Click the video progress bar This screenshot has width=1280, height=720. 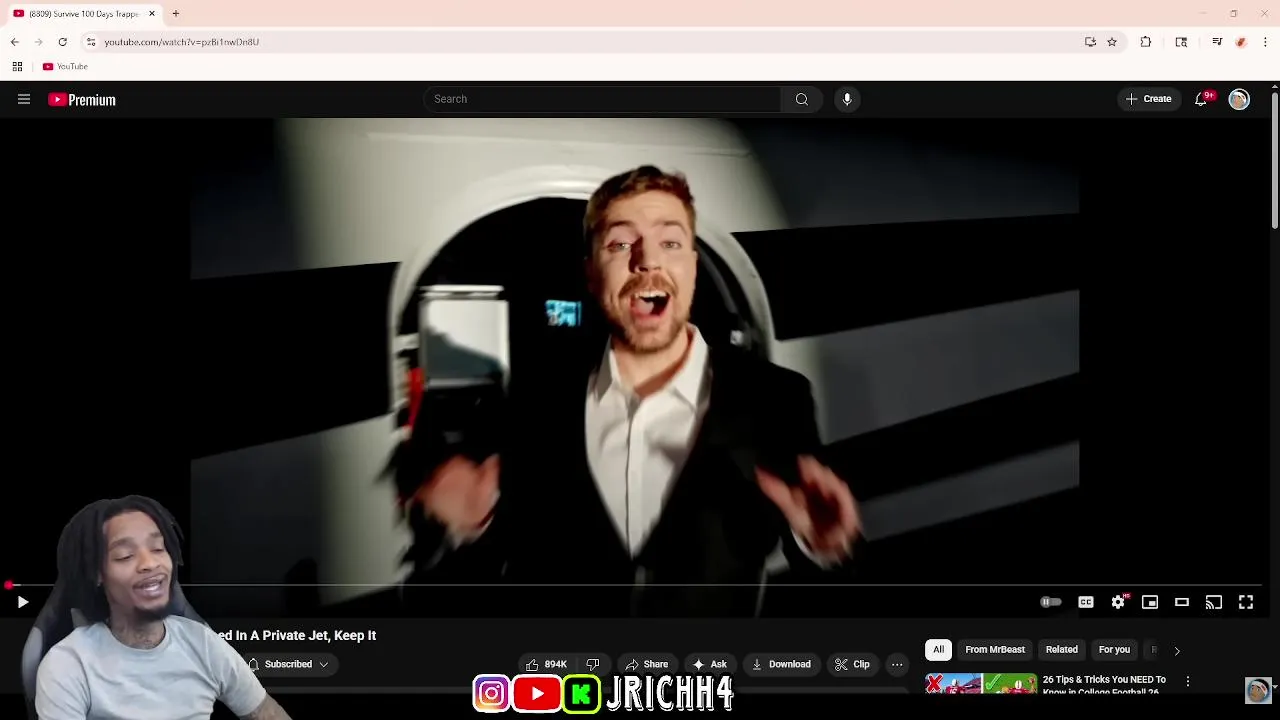point(635,585)
